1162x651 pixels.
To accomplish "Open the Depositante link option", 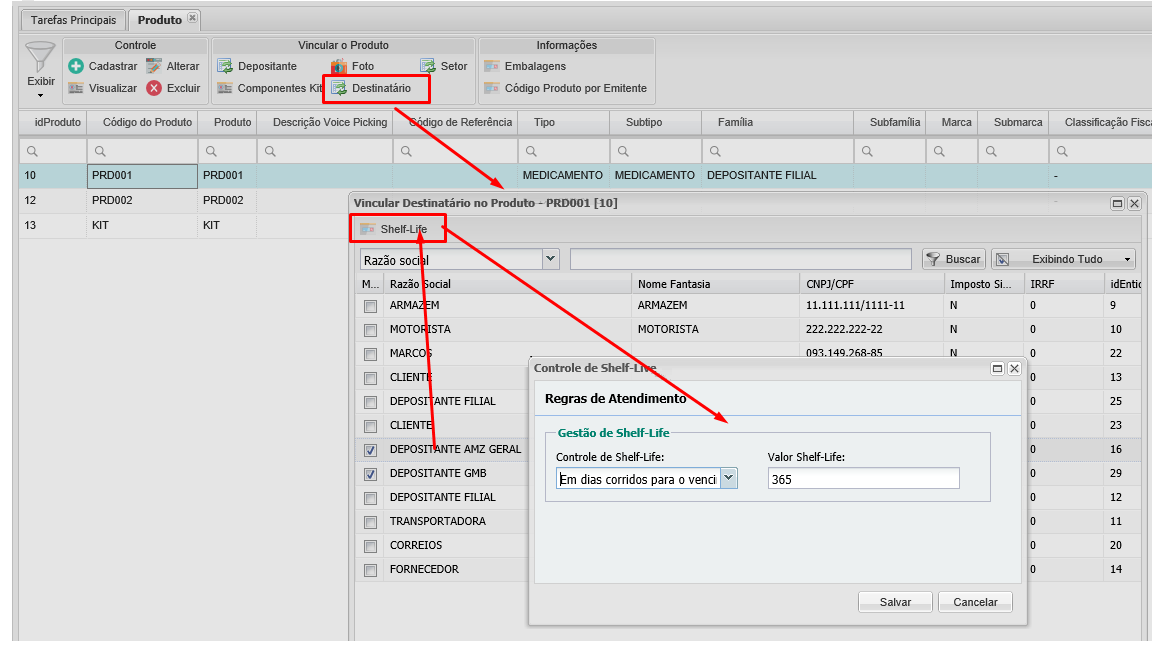I will click(257, 66).
